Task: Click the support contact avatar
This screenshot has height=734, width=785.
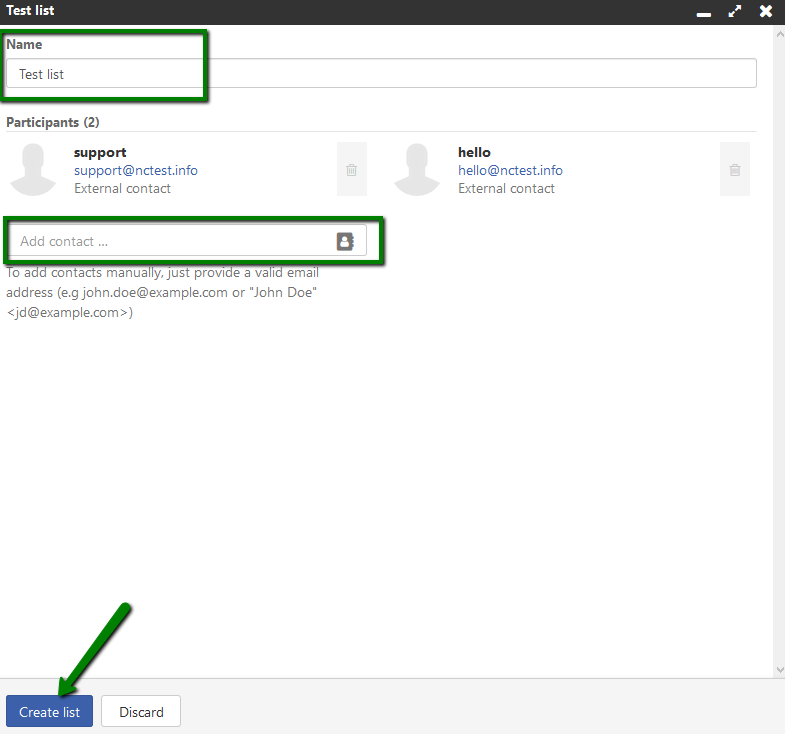Action: point(33,169)
